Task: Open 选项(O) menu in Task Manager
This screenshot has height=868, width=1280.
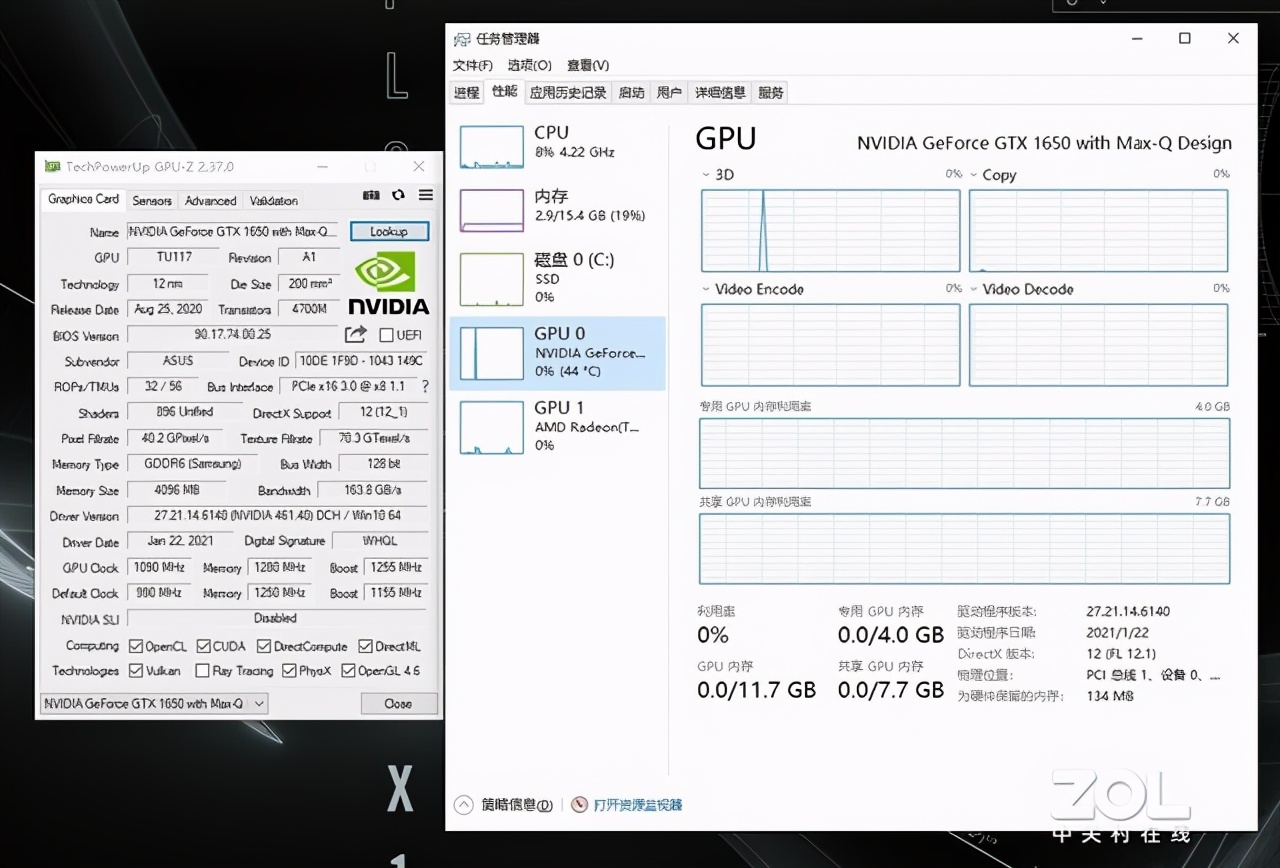Action: (530, 65)
